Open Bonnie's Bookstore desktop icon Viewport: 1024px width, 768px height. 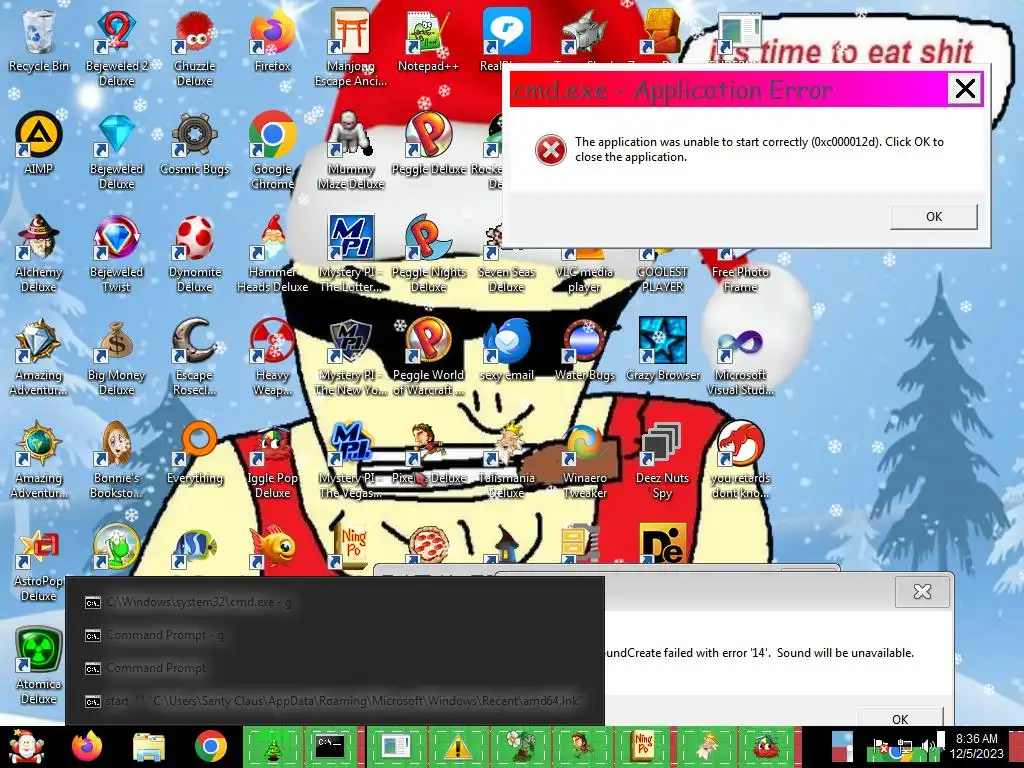pyautogui.click(x=116, y=461)
